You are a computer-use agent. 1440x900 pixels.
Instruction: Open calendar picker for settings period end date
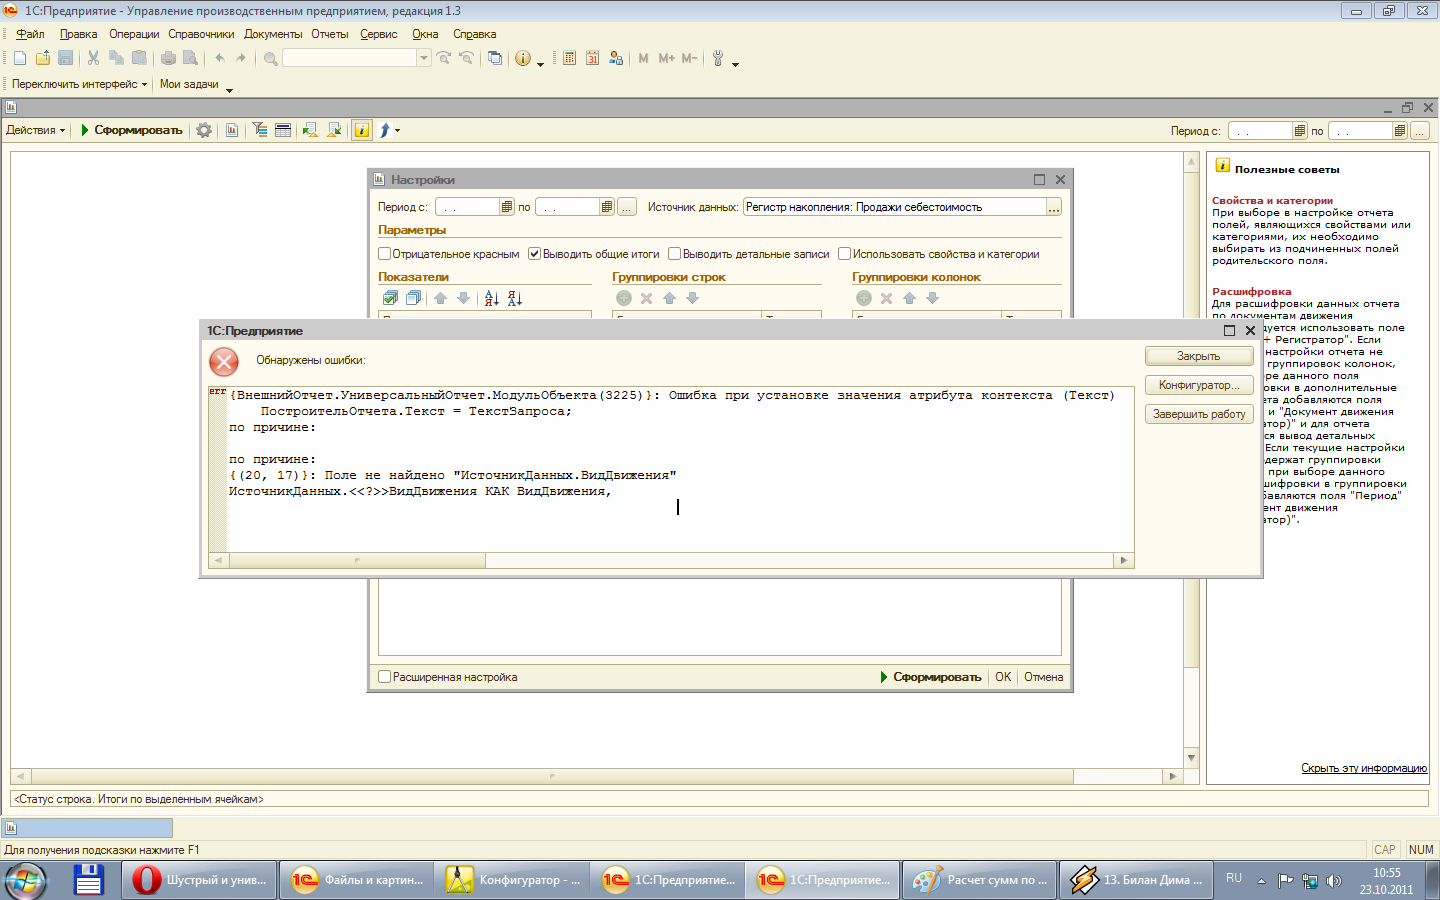tap(607, 207)
